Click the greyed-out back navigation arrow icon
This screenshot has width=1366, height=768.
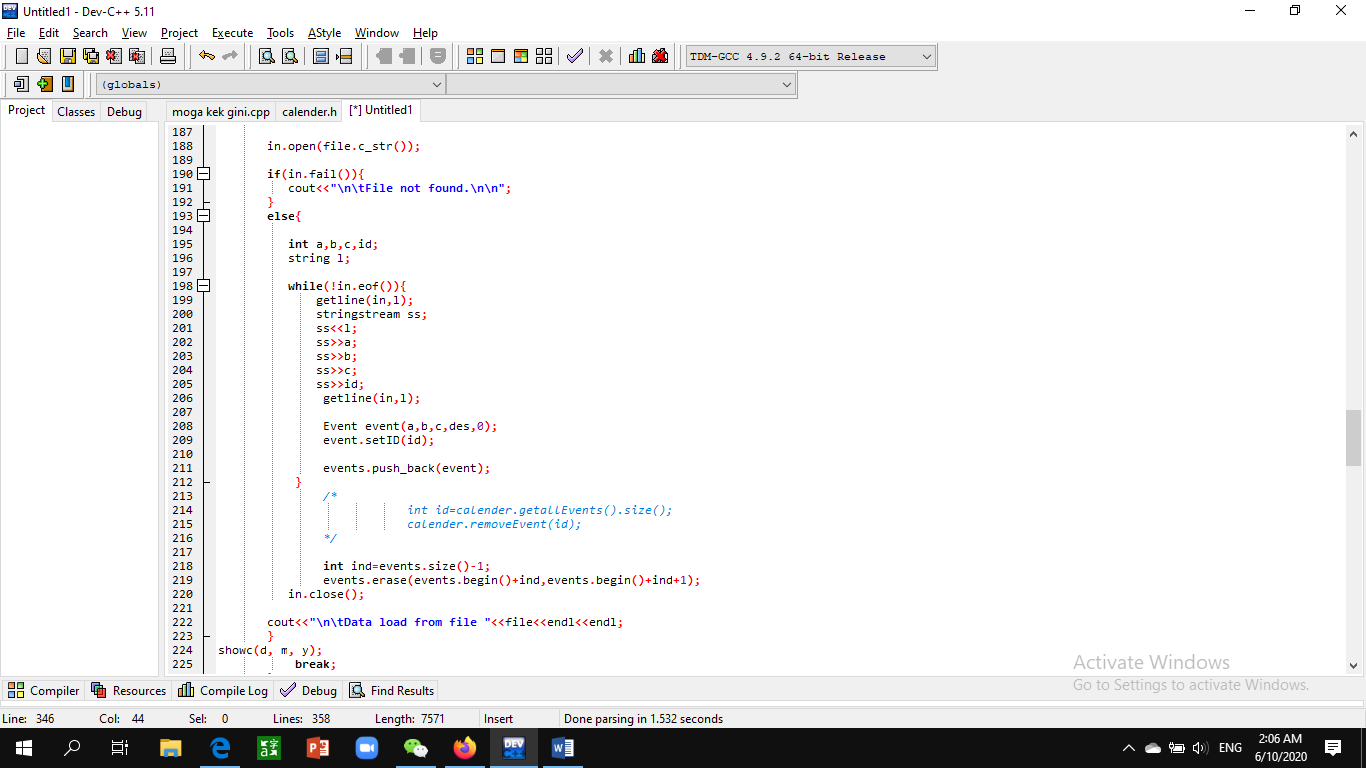[x=384, y=56]
